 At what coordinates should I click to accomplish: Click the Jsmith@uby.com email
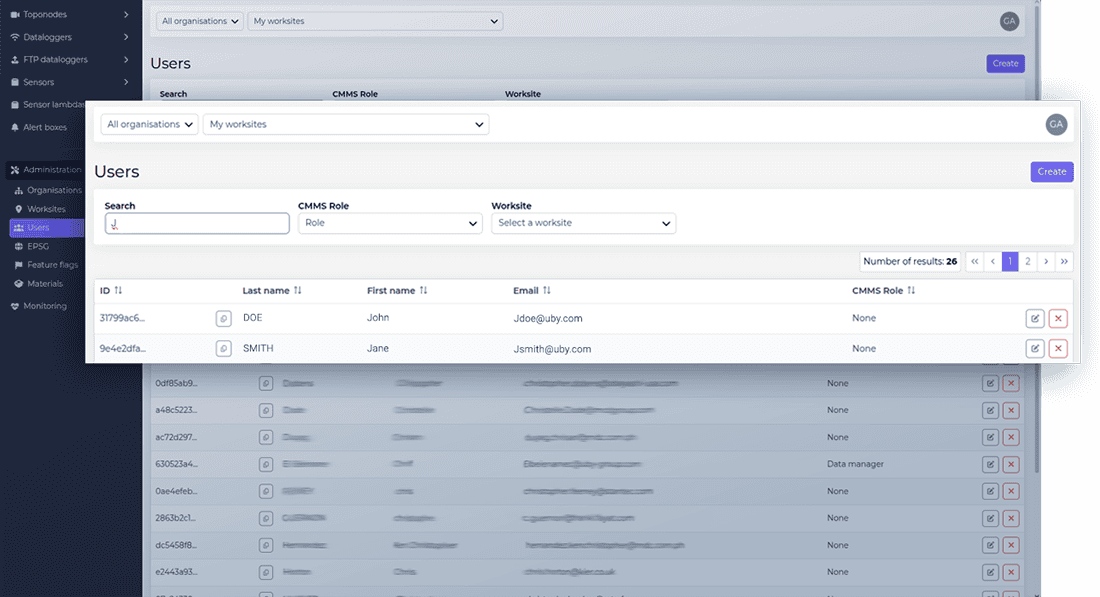[x=552, y=349]
